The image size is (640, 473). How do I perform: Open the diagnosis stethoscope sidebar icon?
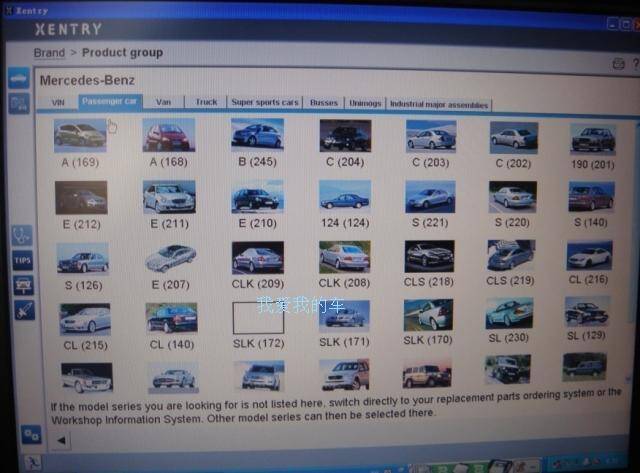22,235
